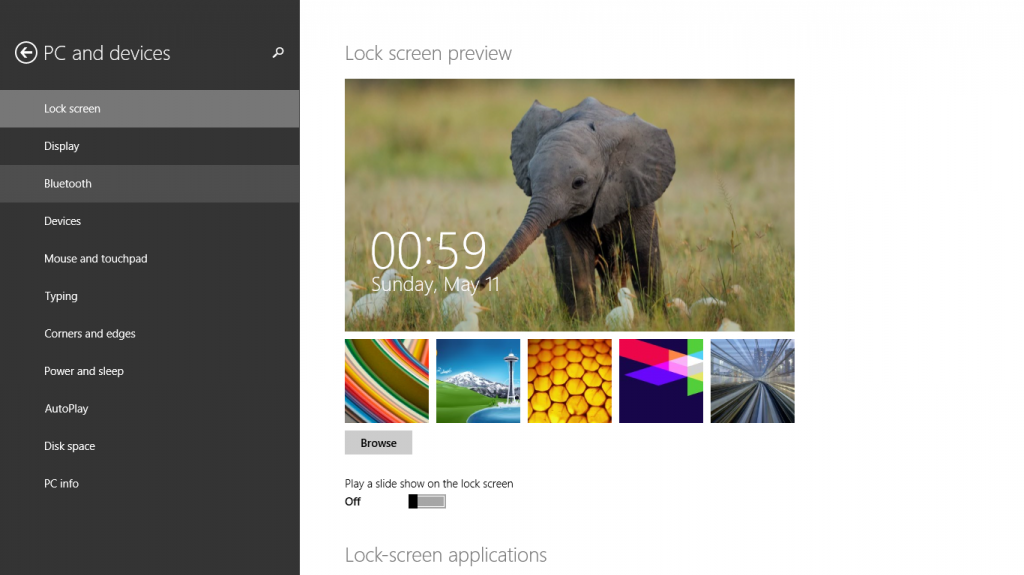The image size is (1024, 575).
Task: Go to AutoPlay settings
Action: [150, 408]
